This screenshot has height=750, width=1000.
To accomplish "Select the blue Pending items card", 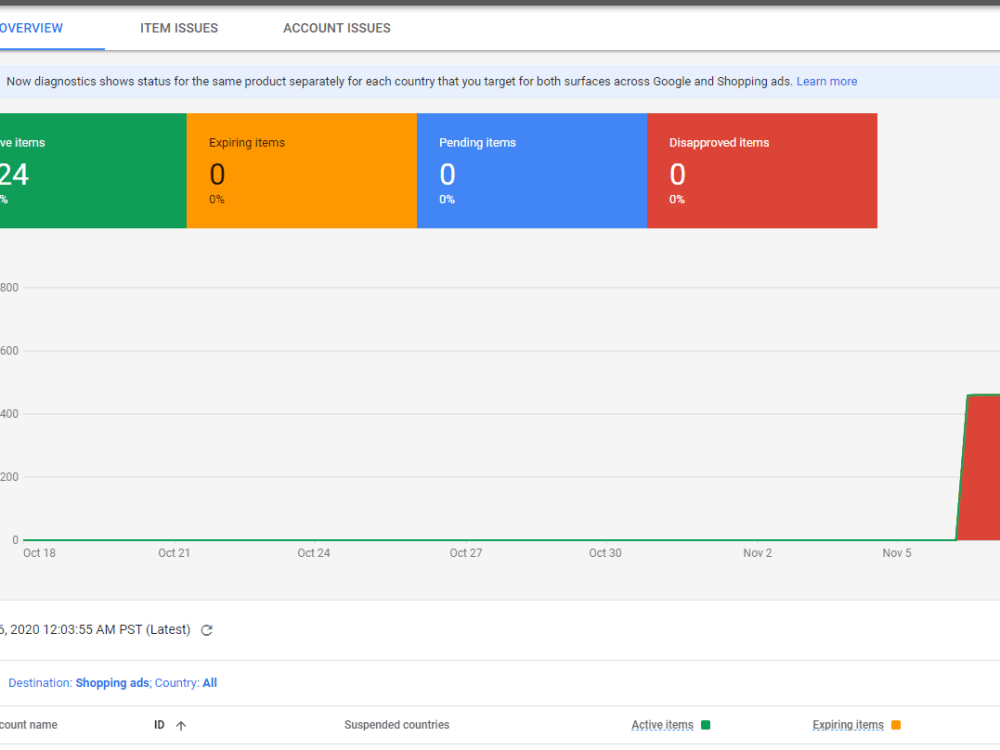I will click(532, 171).
